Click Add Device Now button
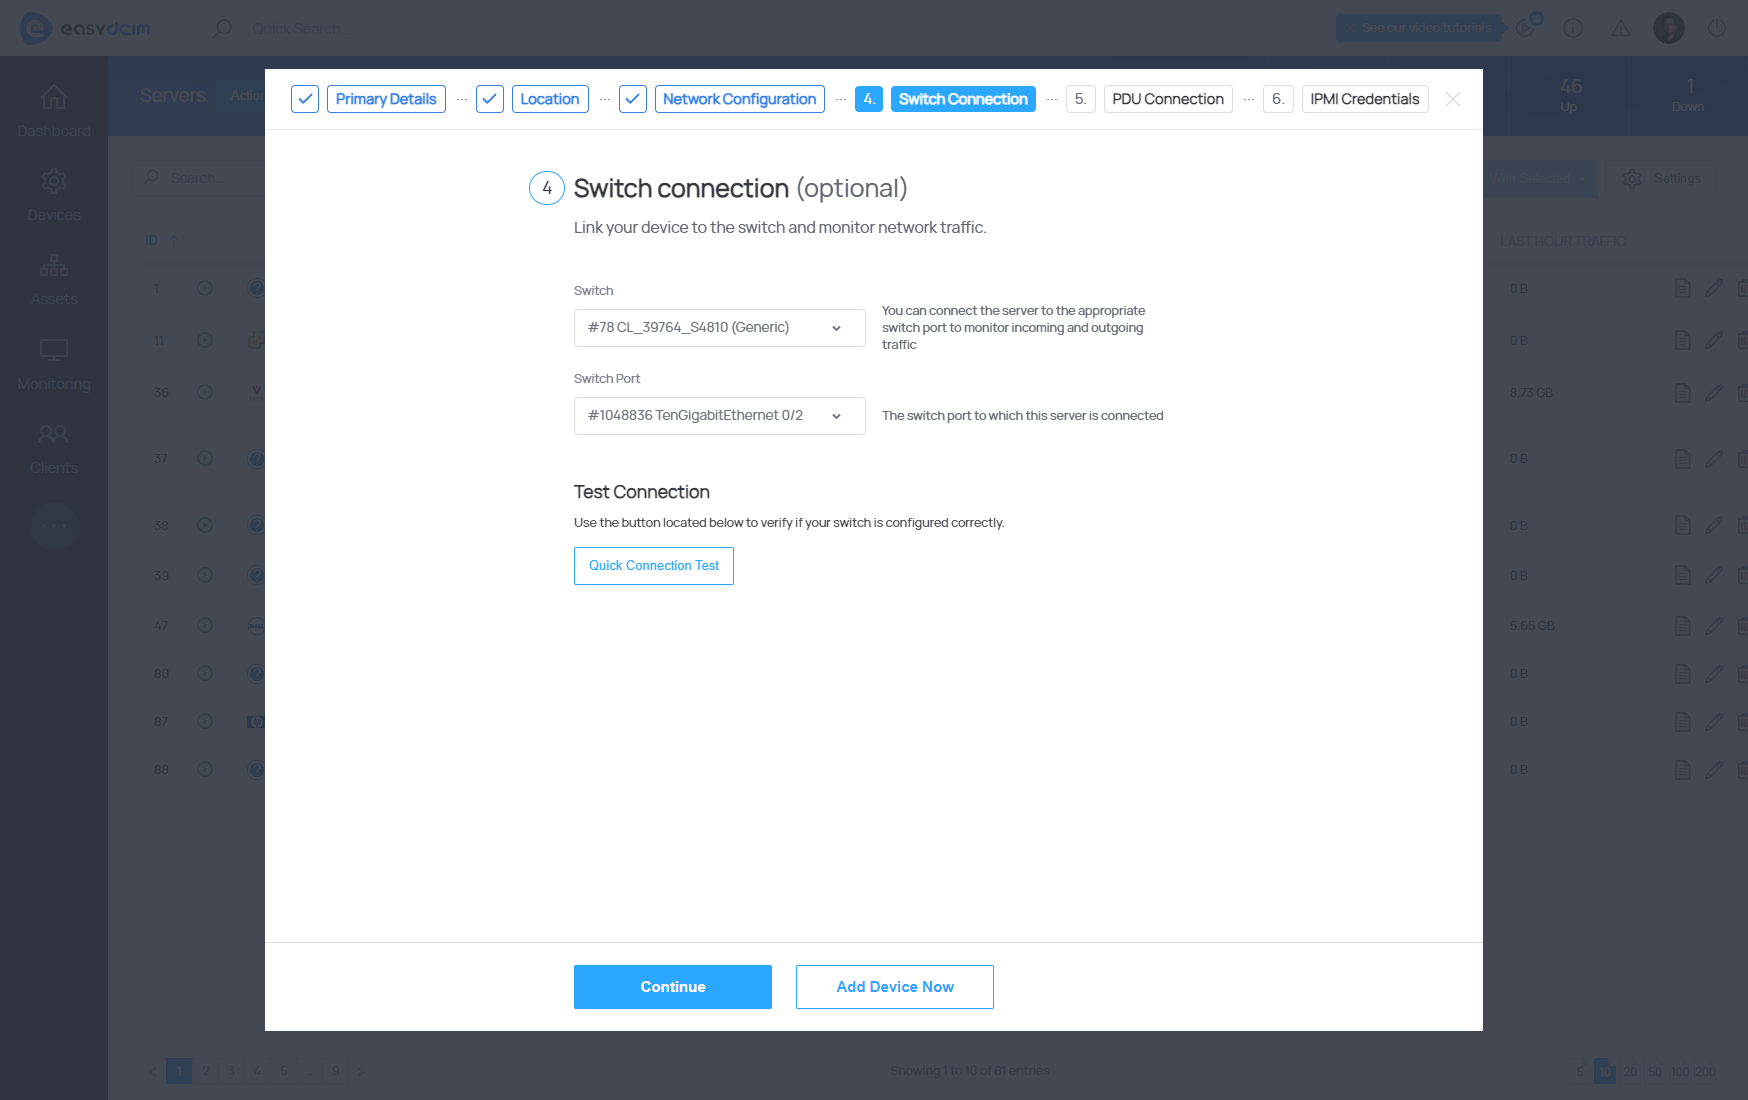 coord(895,987)
